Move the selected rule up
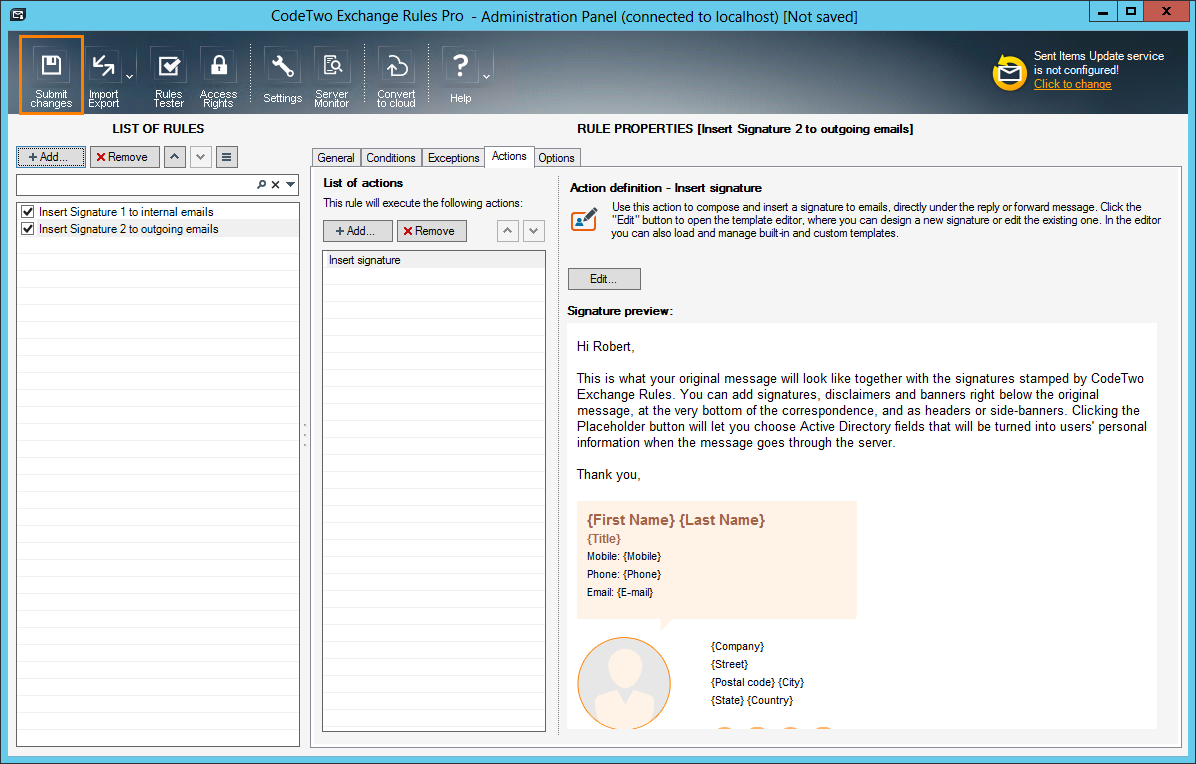1196x764 pixels. coord(175,157)
